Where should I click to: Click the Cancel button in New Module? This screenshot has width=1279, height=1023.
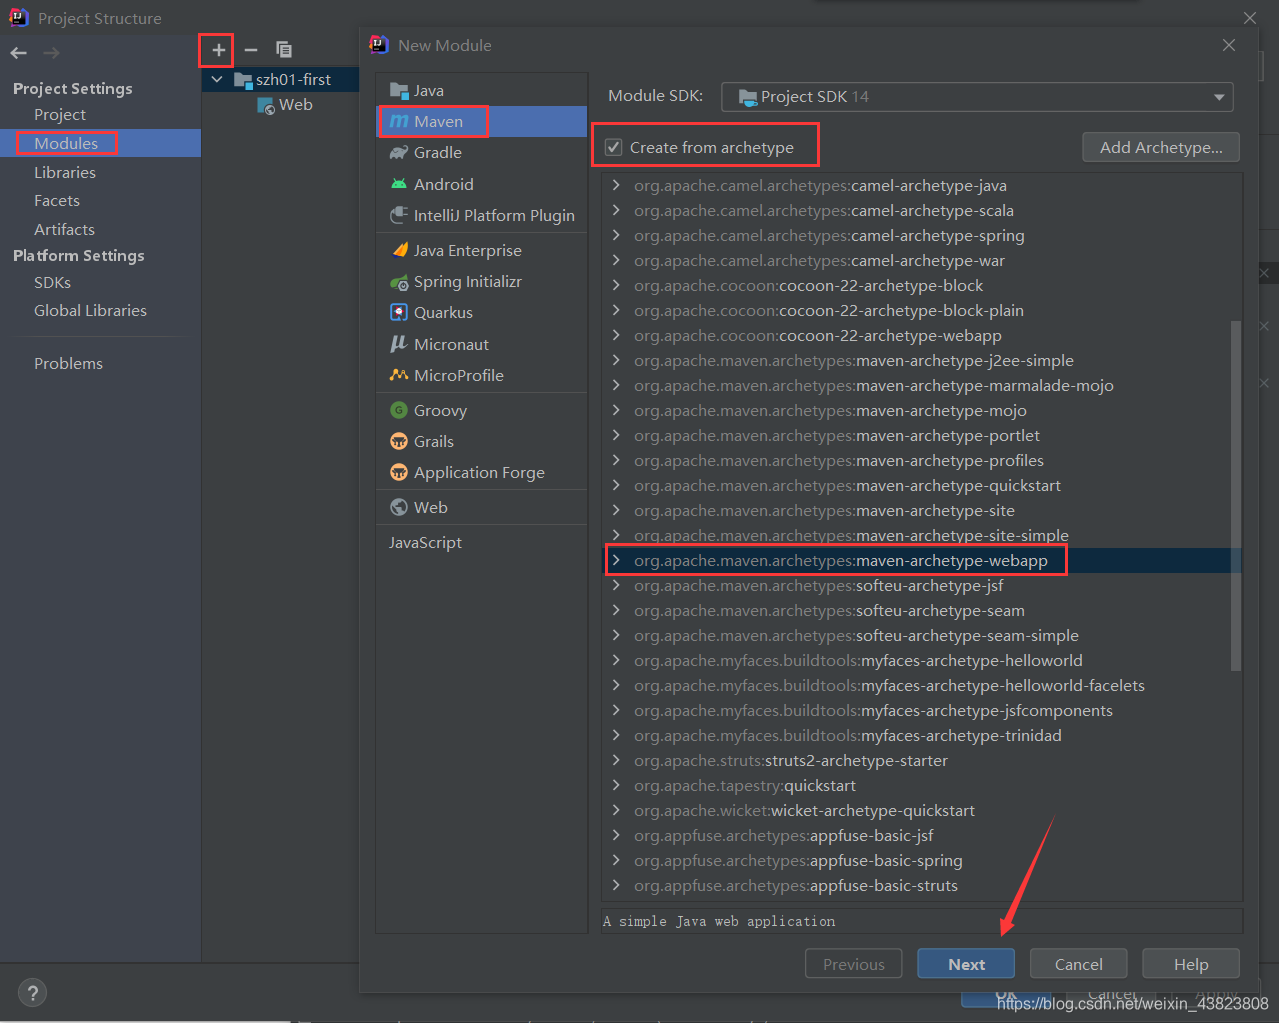tap(1079, 964)
